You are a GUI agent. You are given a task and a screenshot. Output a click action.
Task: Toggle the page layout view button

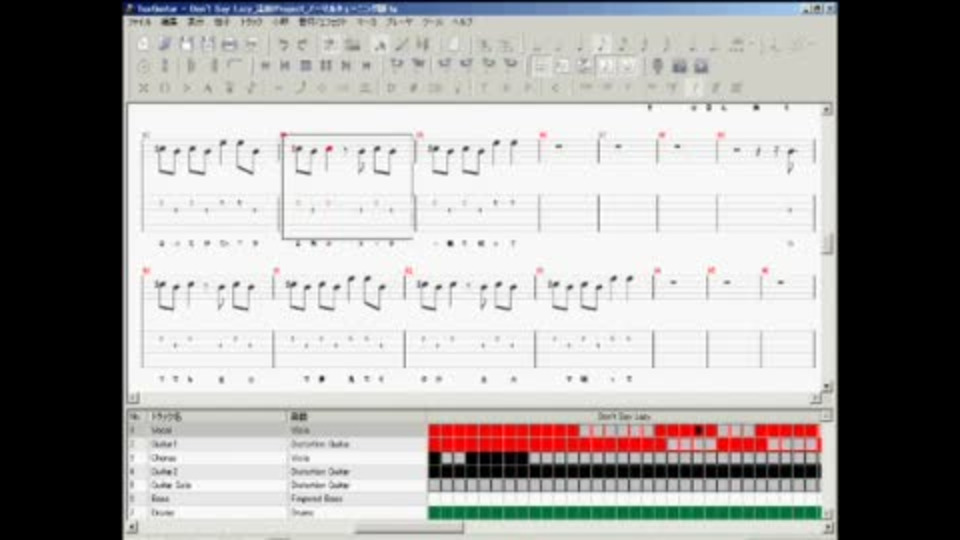540,66
